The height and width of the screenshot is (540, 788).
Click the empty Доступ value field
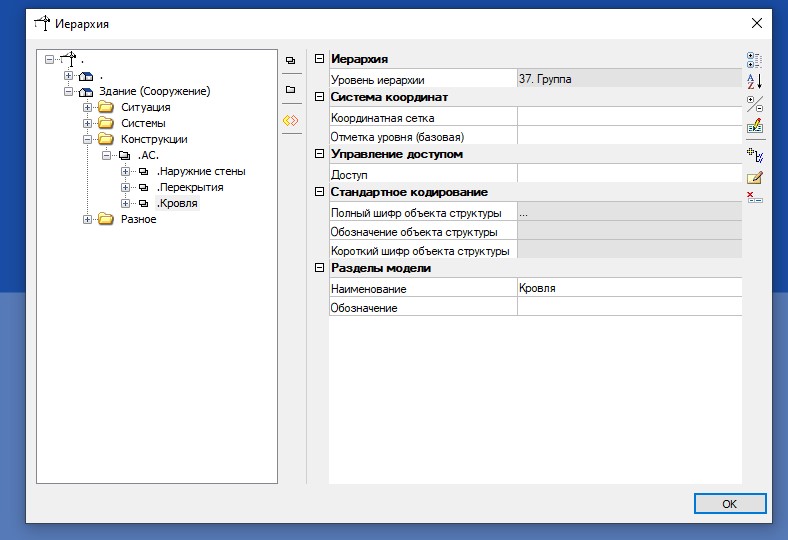point(628,175)
